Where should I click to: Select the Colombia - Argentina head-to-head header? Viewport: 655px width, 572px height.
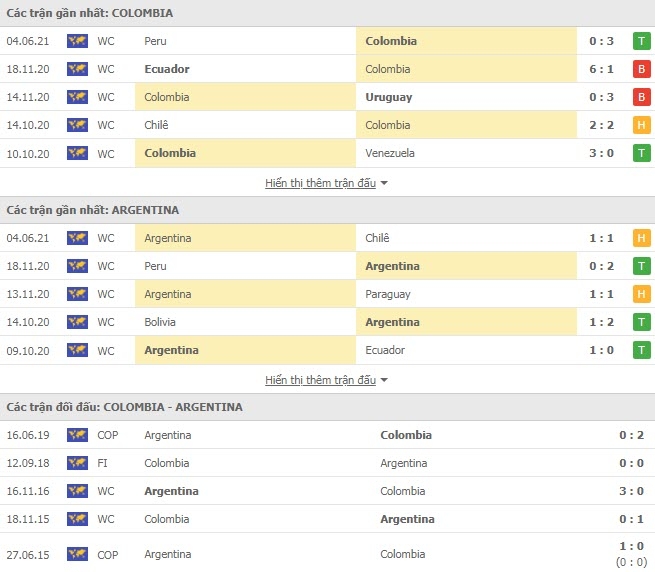tap(328, 407)
